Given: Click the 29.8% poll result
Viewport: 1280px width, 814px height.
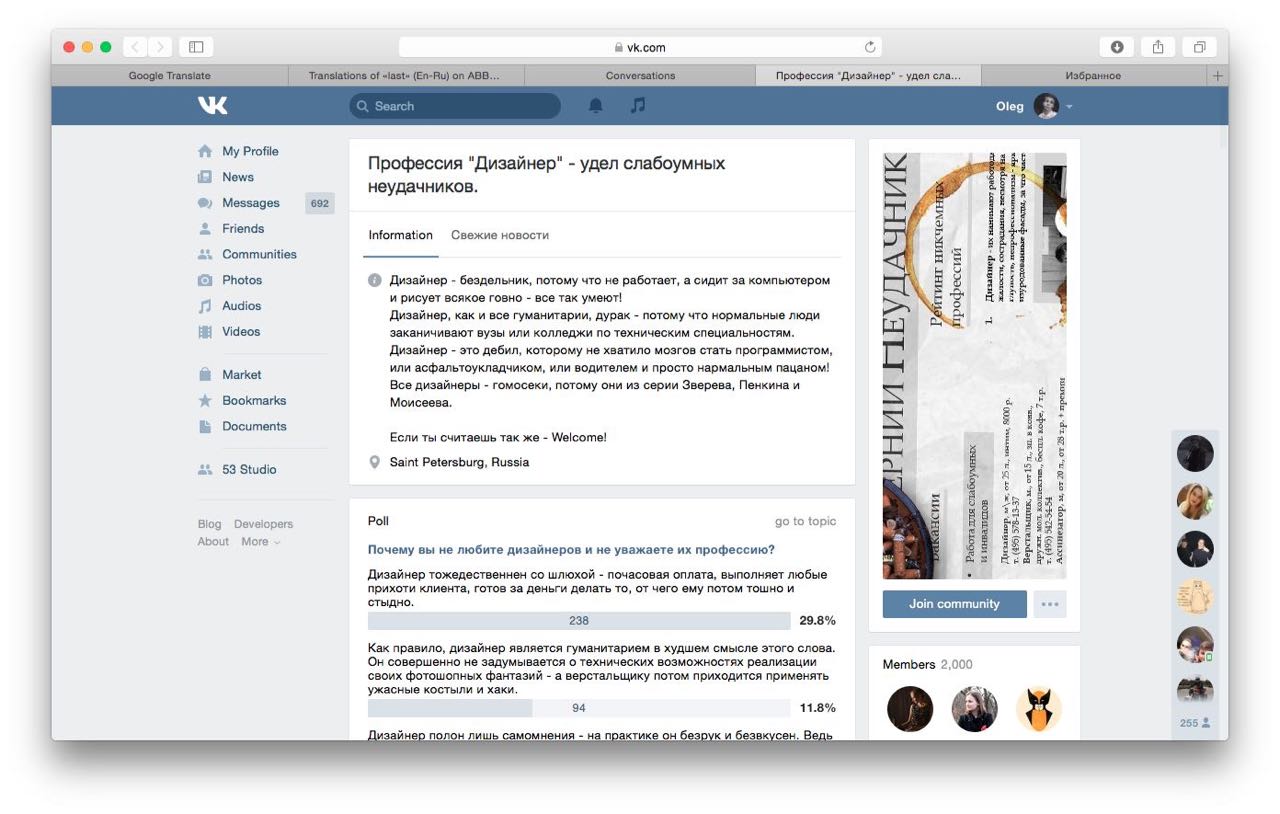Looking at the screenshot, I should pos(817,621).
